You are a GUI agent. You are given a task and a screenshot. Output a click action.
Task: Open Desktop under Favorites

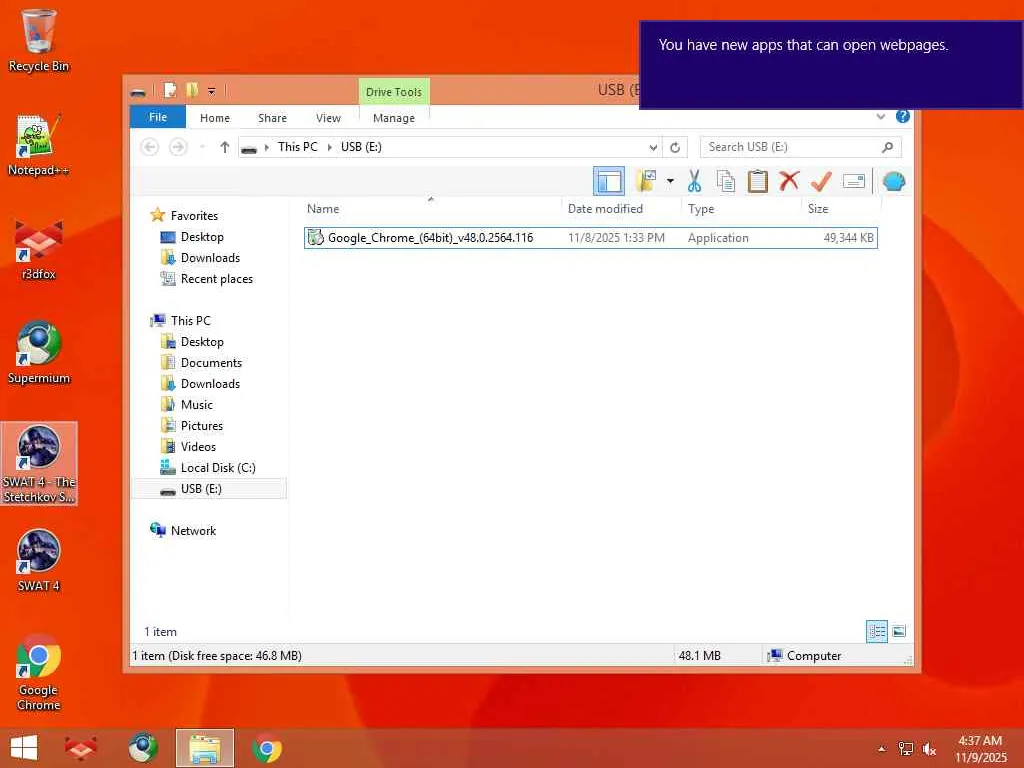(x=202, y=236)
